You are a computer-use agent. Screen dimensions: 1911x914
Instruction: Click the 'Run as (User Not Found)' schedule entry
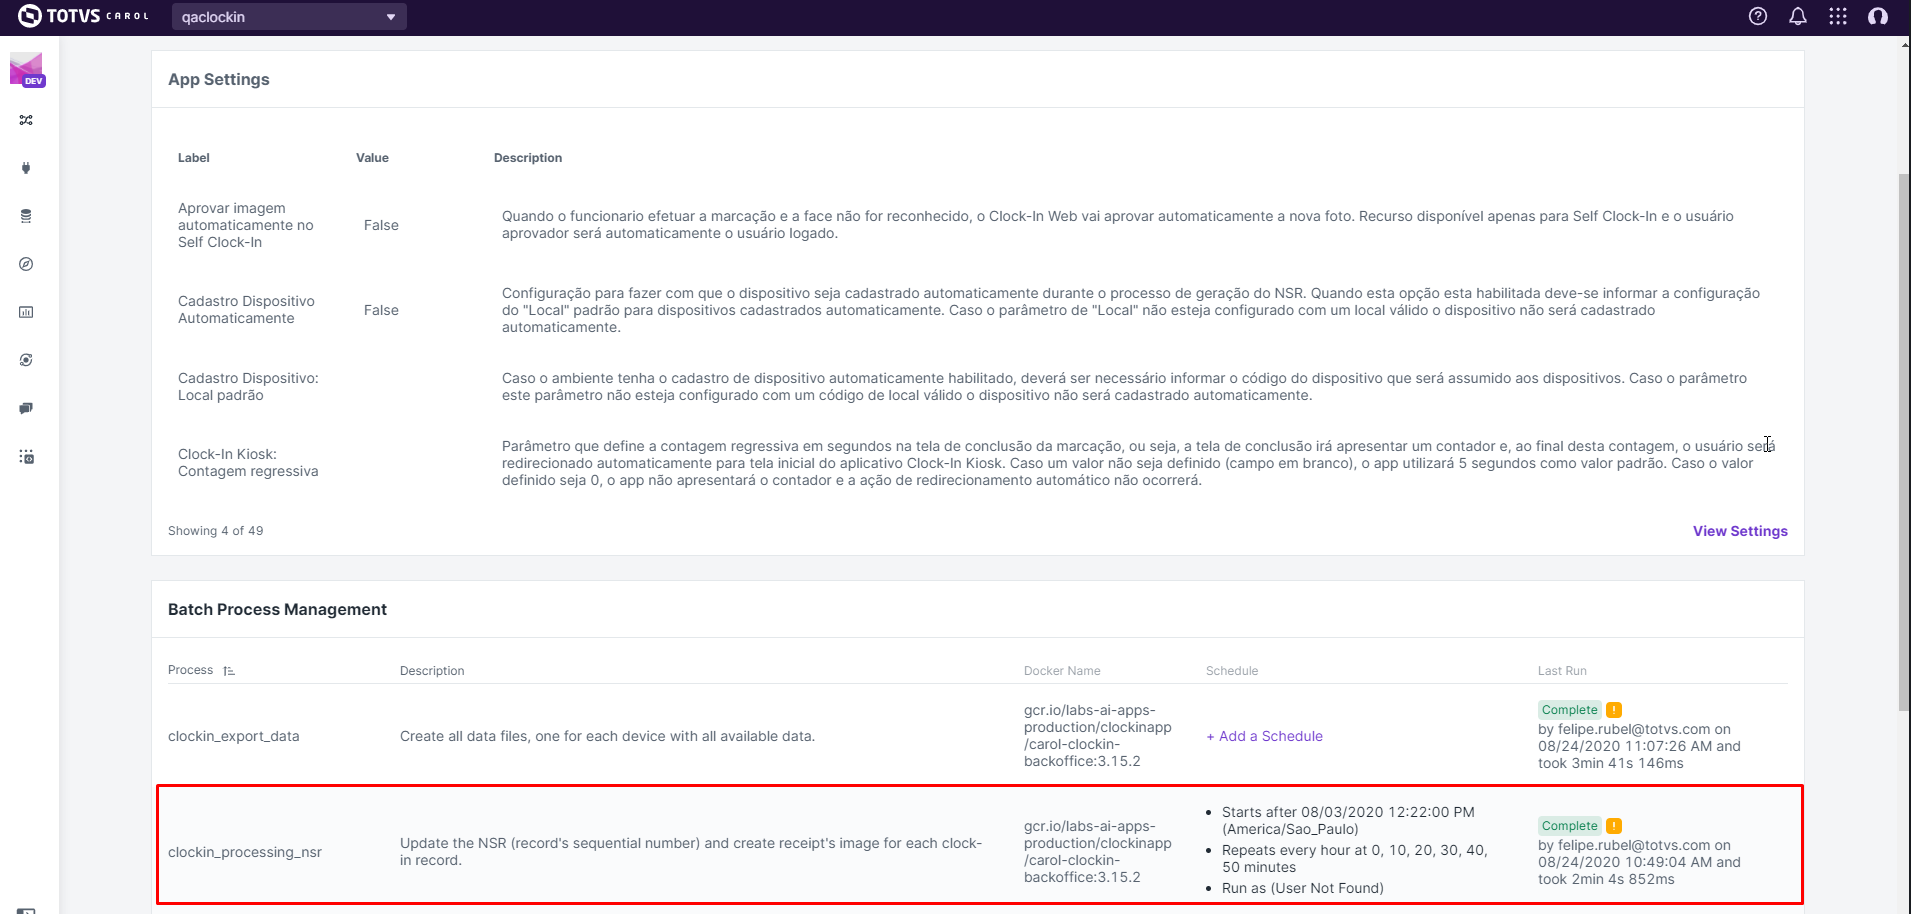1302,888
